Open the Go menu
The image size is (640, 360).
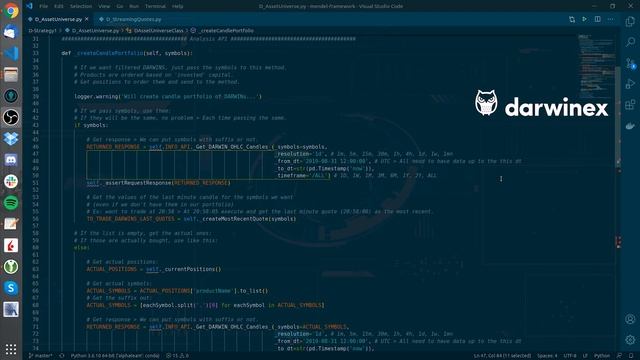coord(120,6)
